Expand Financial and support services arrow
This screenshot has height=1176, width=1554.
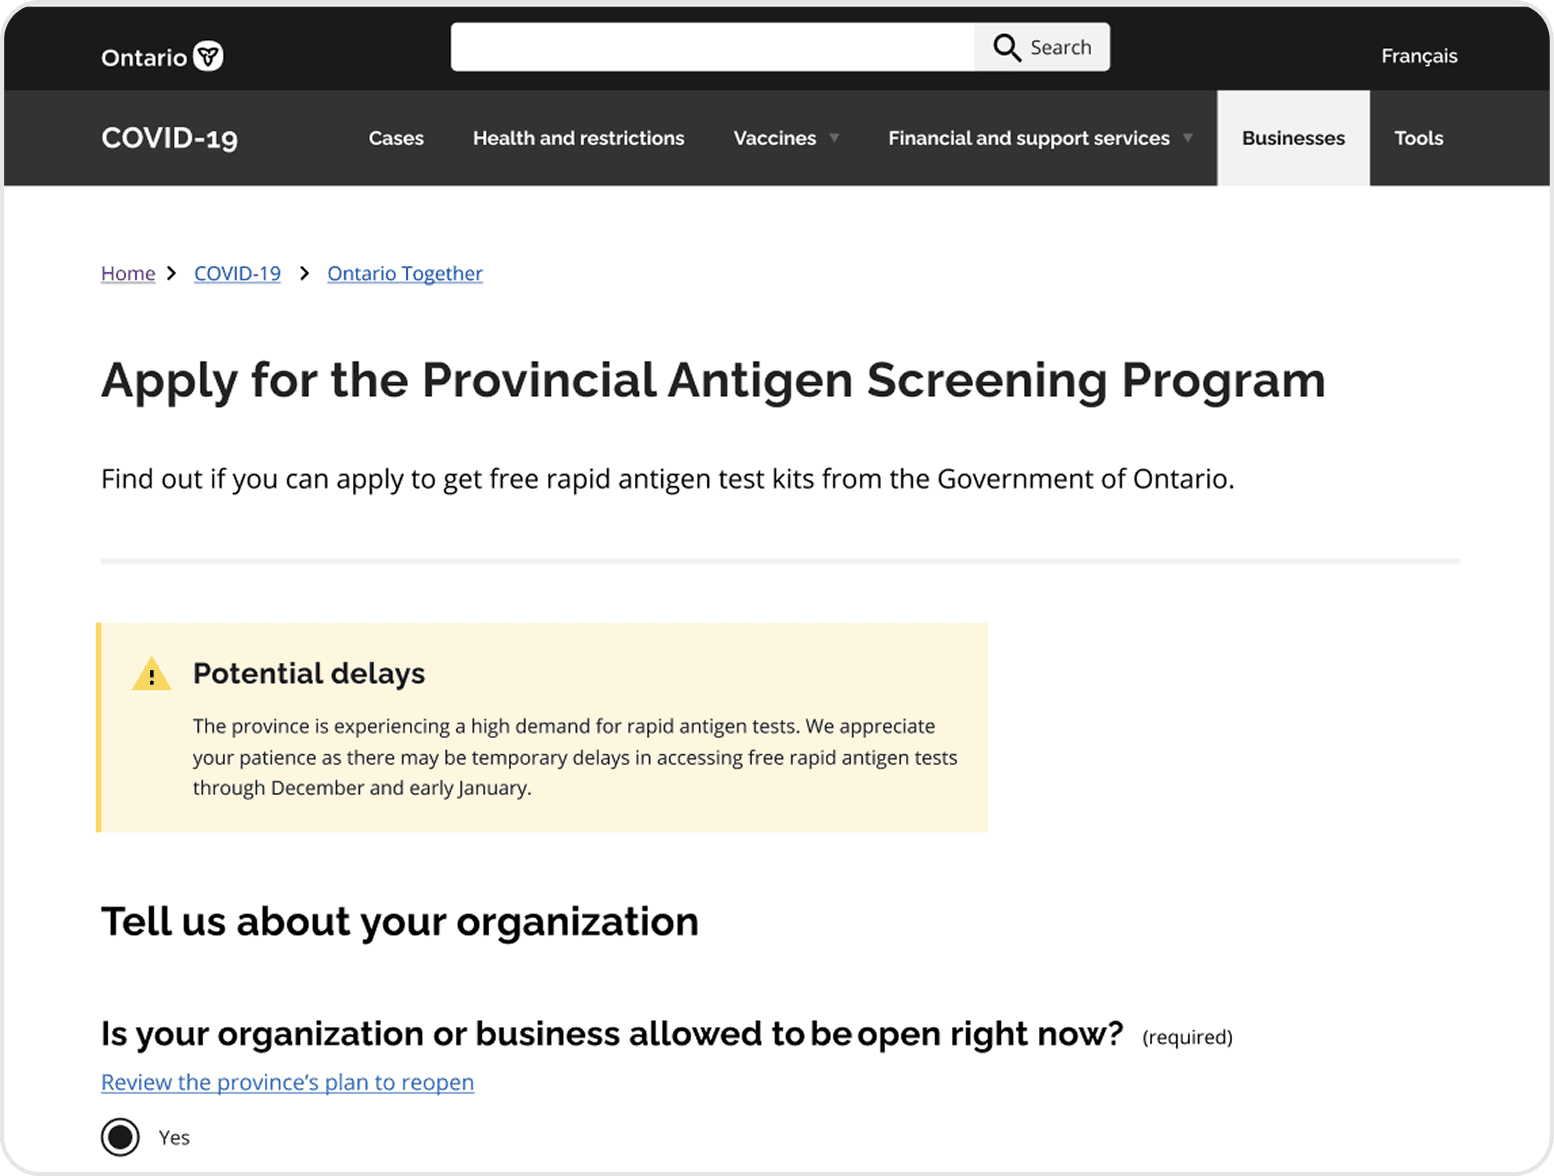pos(1188,138)
